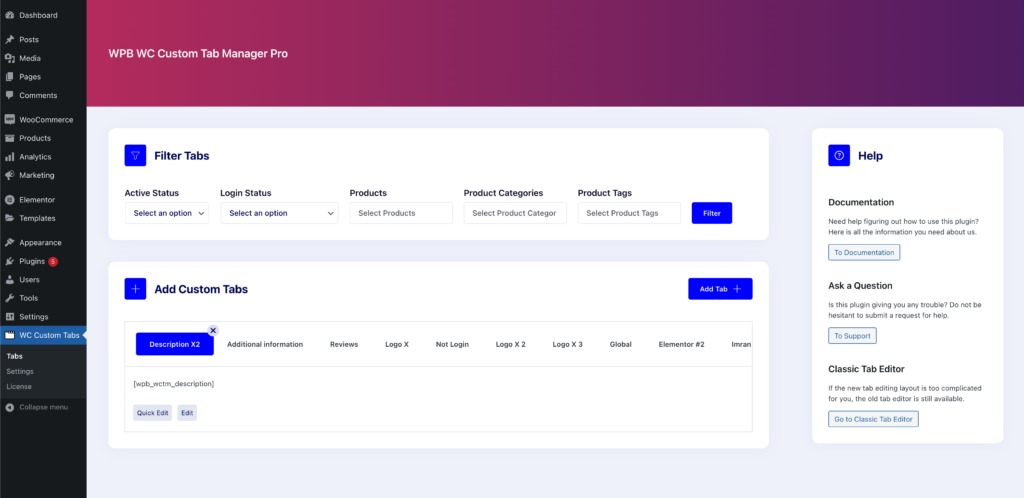The height and width of the screenshot is (498, 1024).
Task: Click the Quick Edit button
Action: point(153,412)
